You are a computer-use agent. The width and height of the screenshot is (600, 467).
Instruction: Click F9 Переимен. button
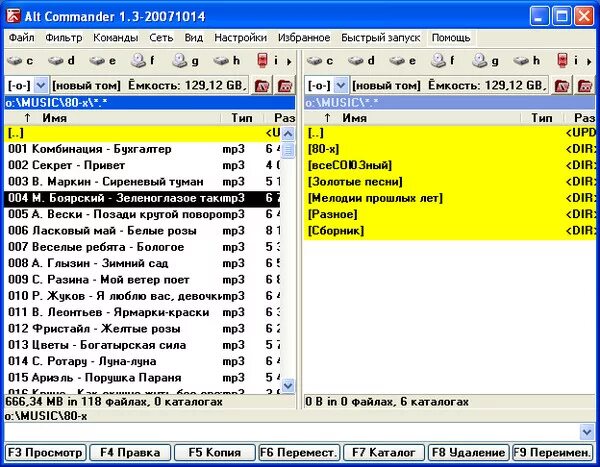point(553,452)
